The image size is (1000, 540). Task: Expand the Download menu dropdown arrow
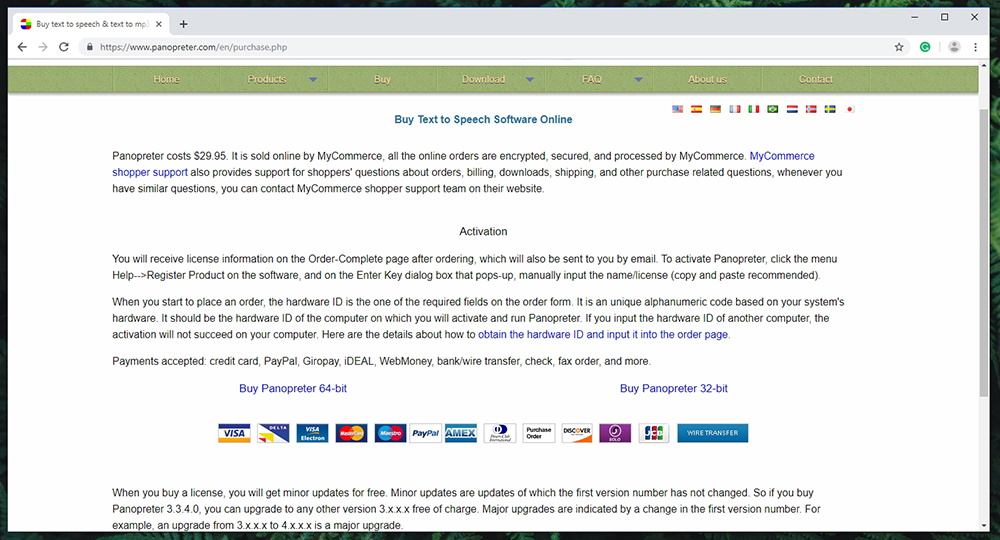[529, 80]
